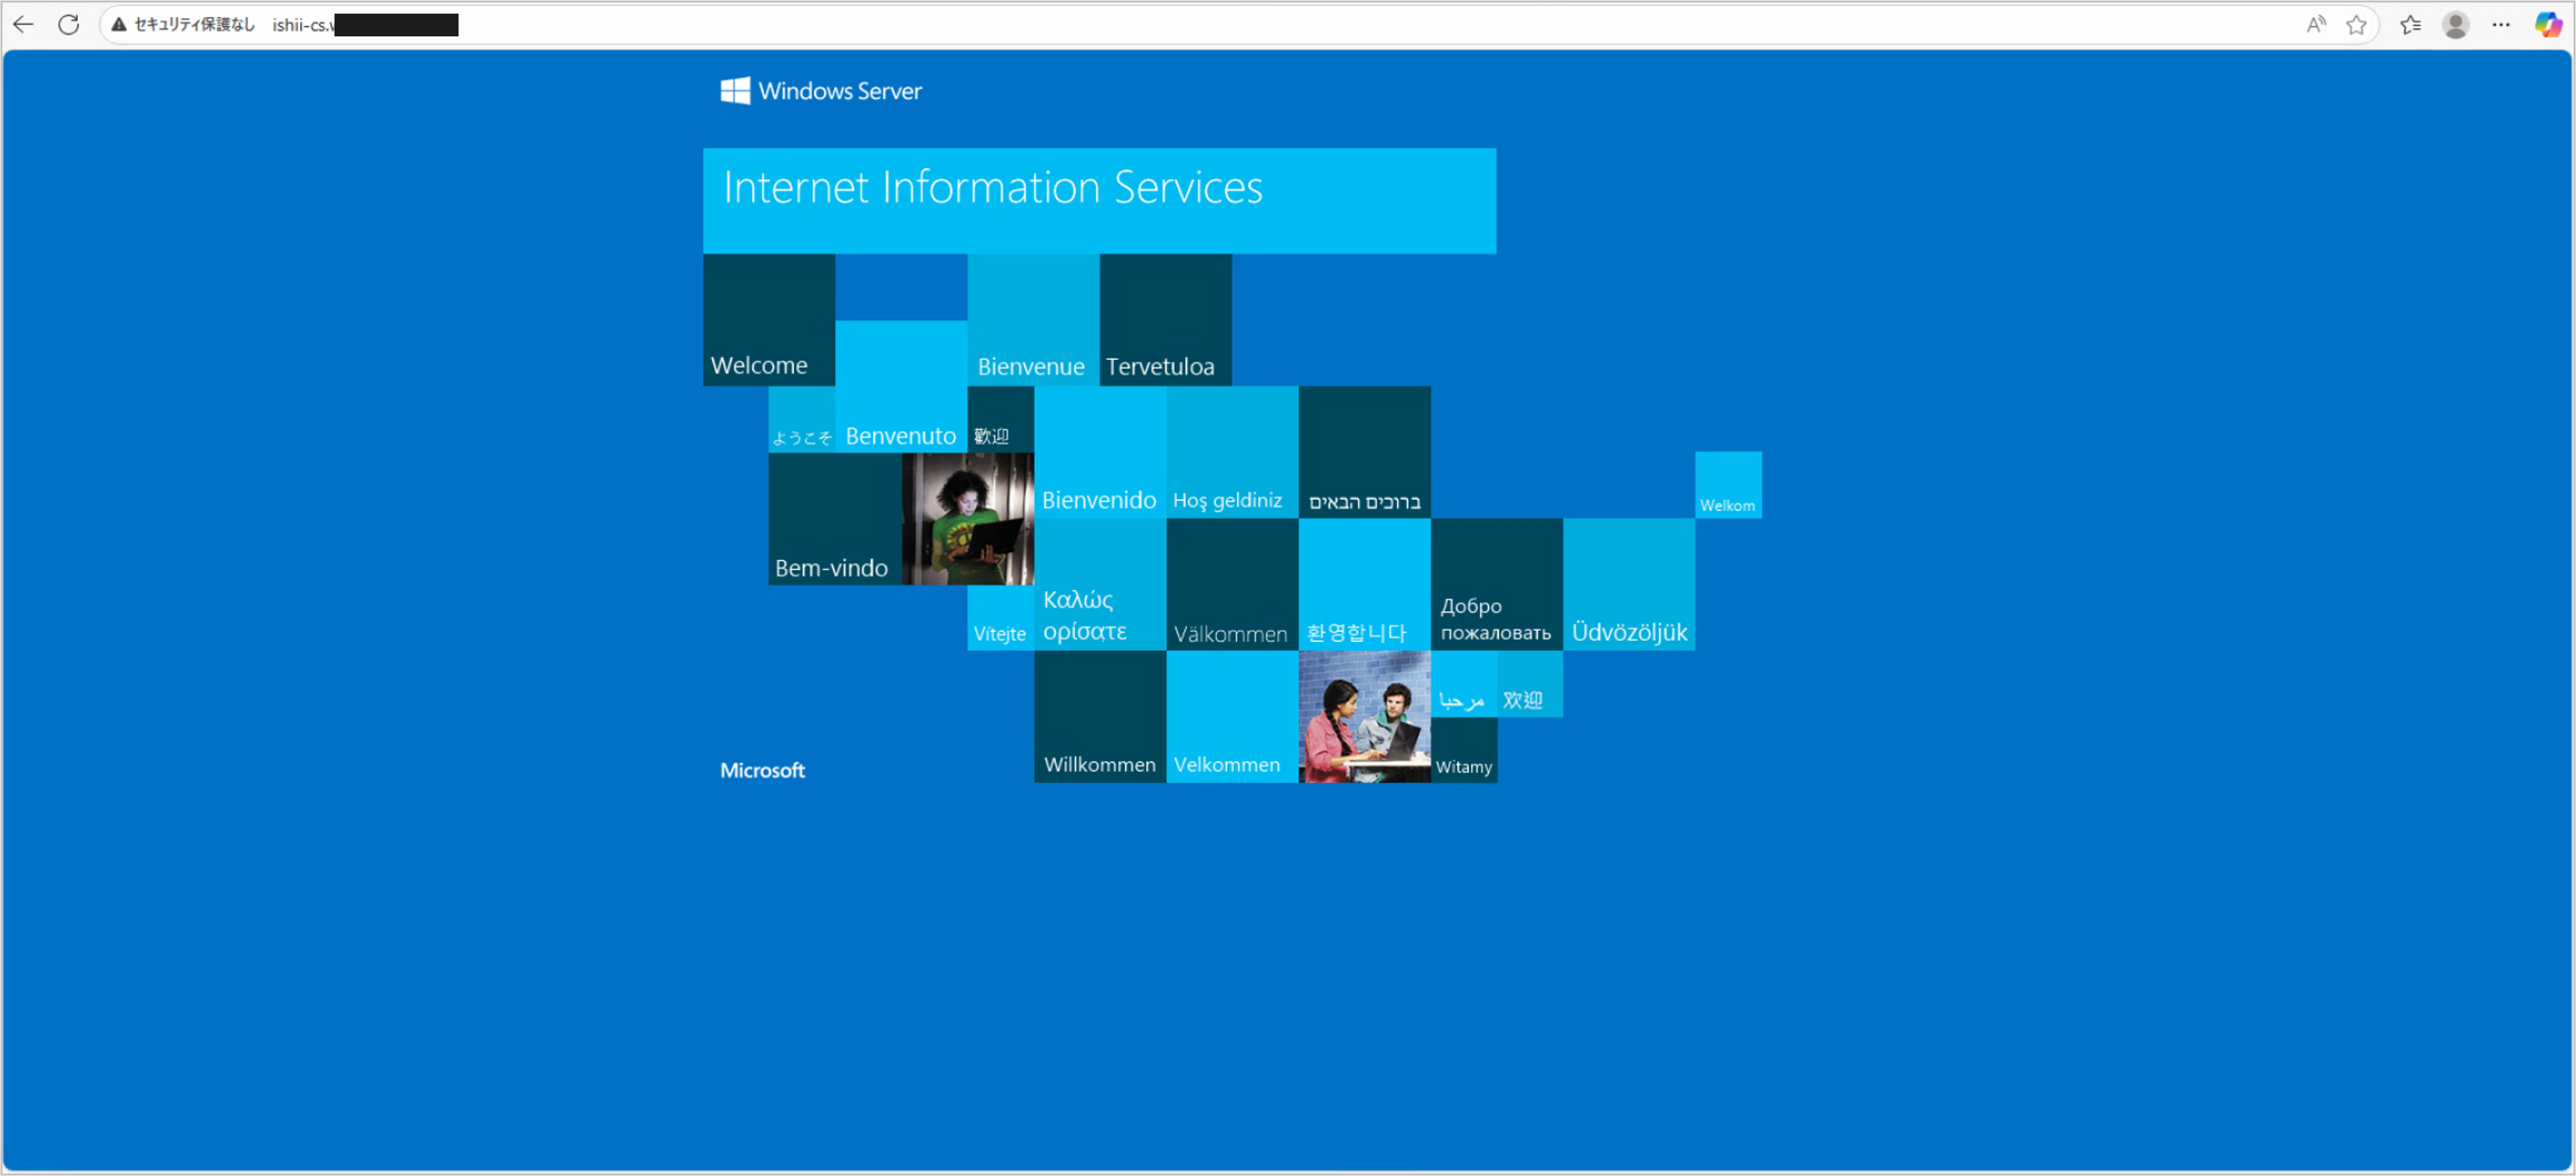Click the Willkommen tile

pos(1099,716)
